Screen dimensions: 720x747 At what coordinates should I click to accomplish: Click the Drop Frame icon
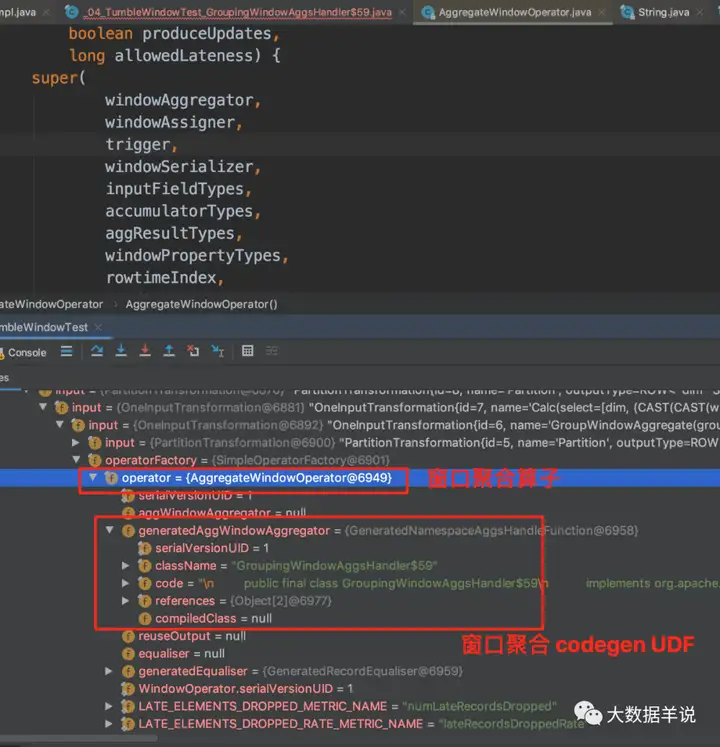(193, 351)
